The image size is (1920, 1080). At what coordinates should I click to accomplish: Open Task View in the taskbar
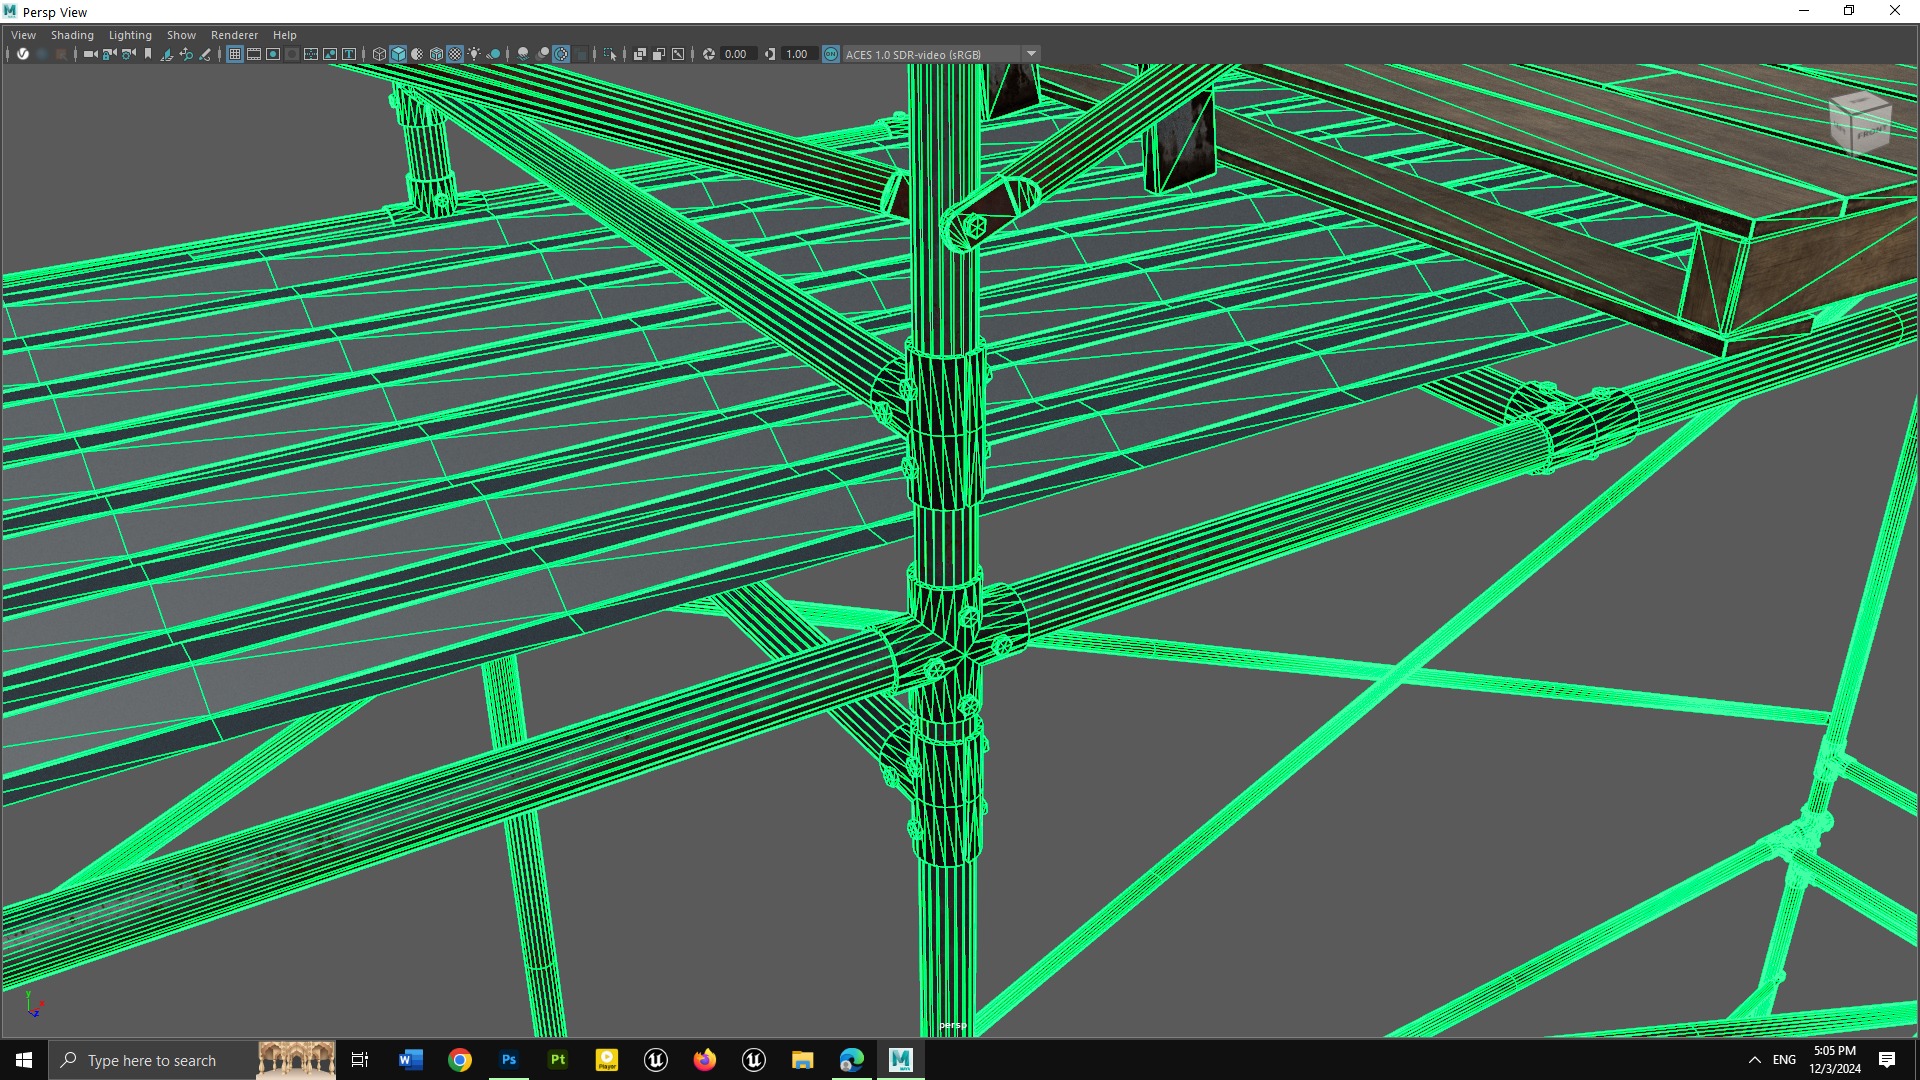click(x=360, y=1060)
